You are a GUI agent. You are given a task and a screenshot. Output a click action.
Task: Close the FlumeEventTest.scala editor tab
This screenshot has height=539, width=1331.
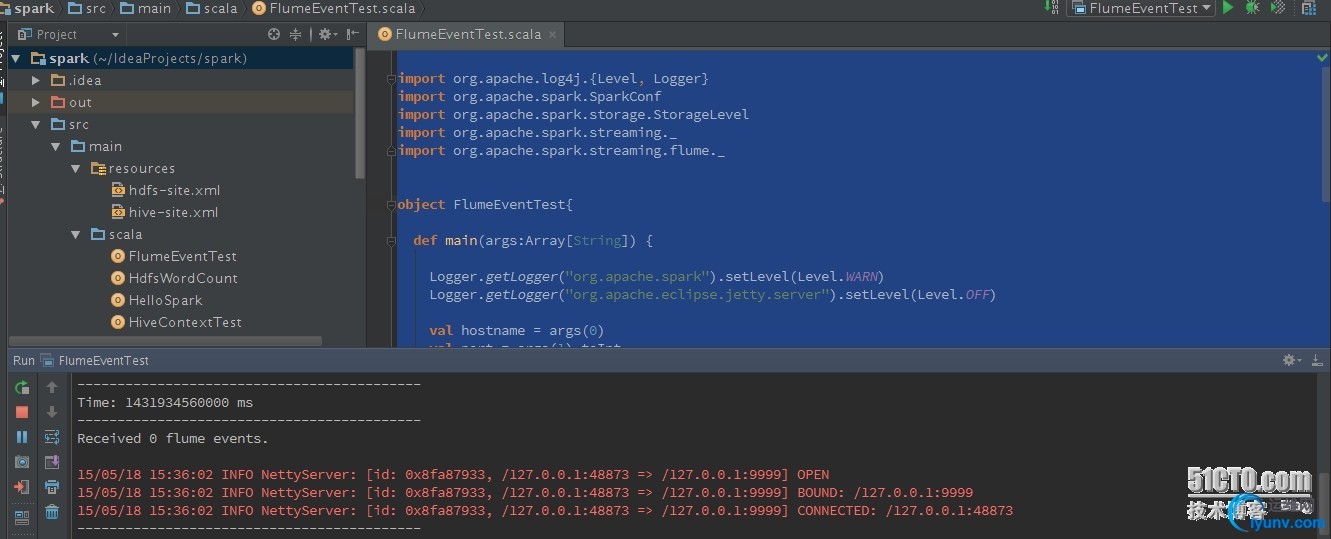click(x=552, y=34)
